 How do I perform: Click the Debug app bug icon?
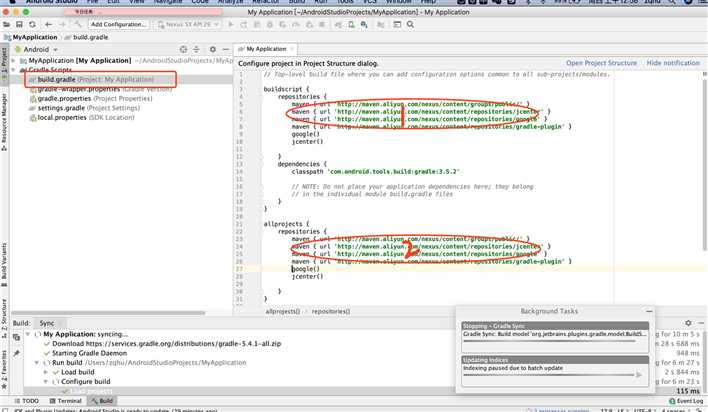coord(270,24)
